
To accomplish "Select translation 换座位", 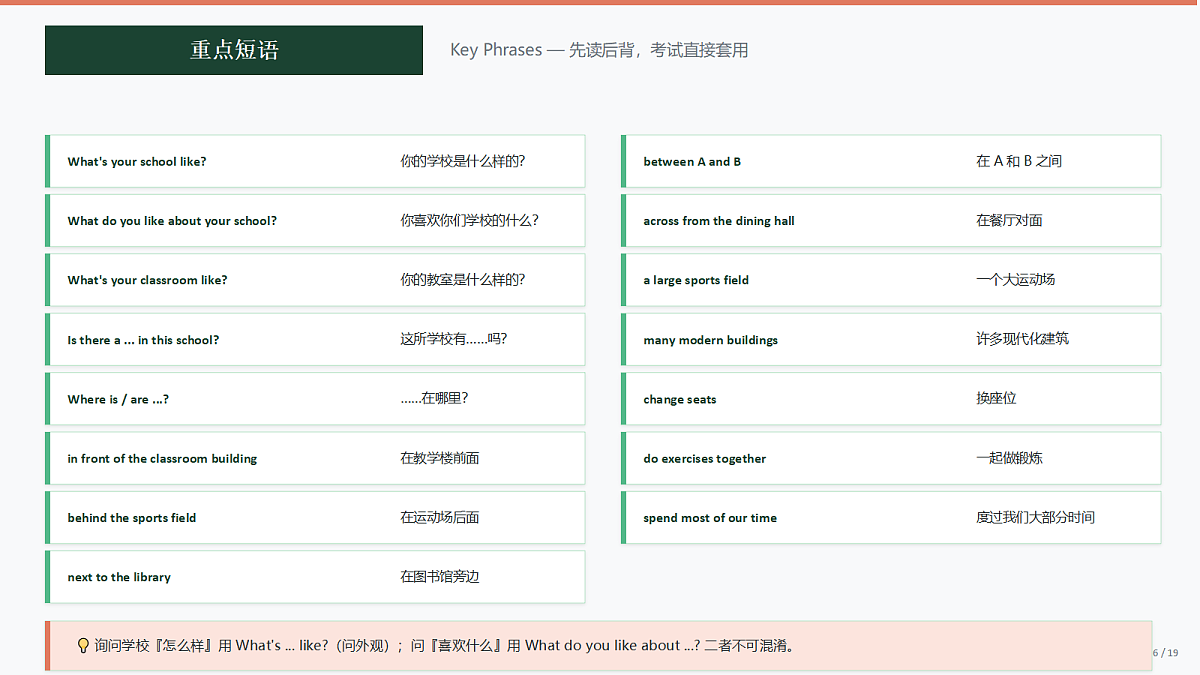I will (x=996, y=398).
